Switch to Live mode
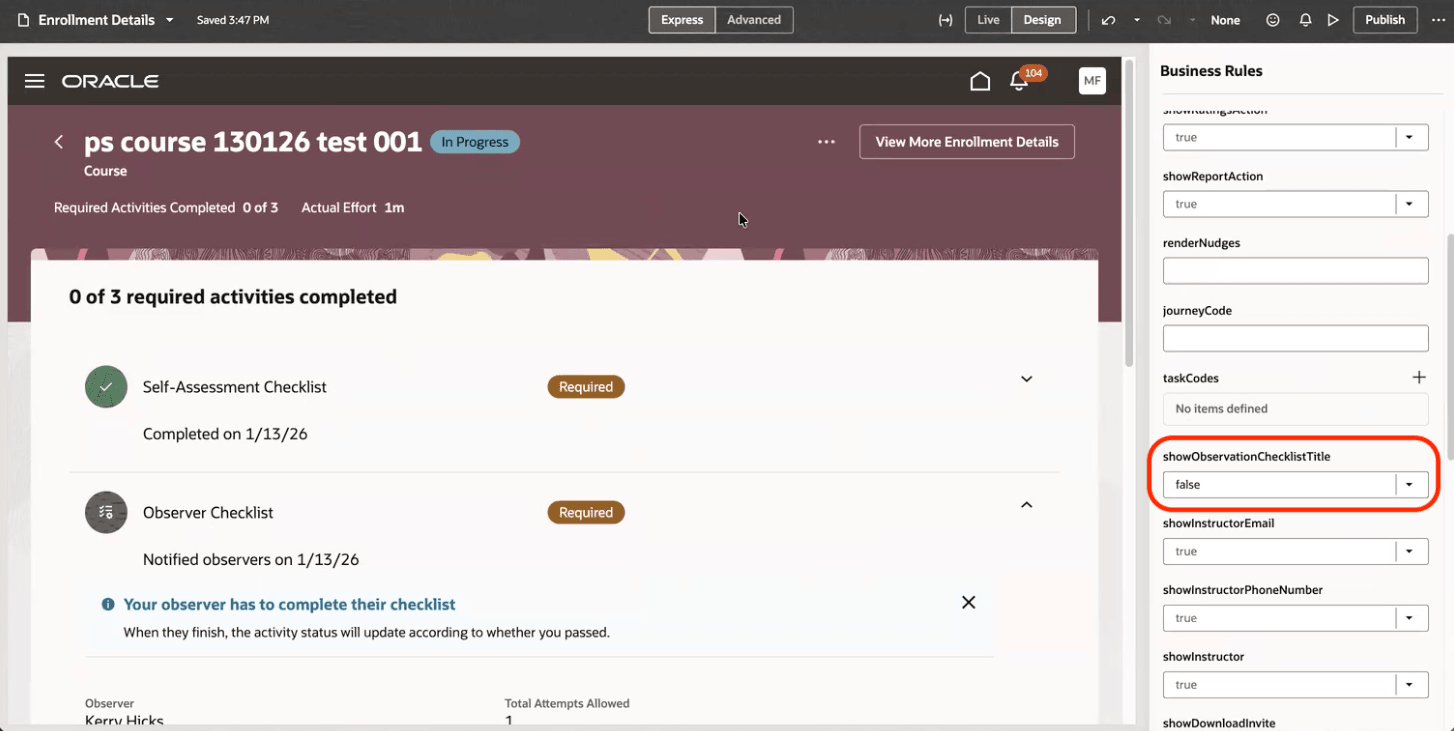Screen dimensions: 1454x731 pyautogui.click(x=987, y=19)
